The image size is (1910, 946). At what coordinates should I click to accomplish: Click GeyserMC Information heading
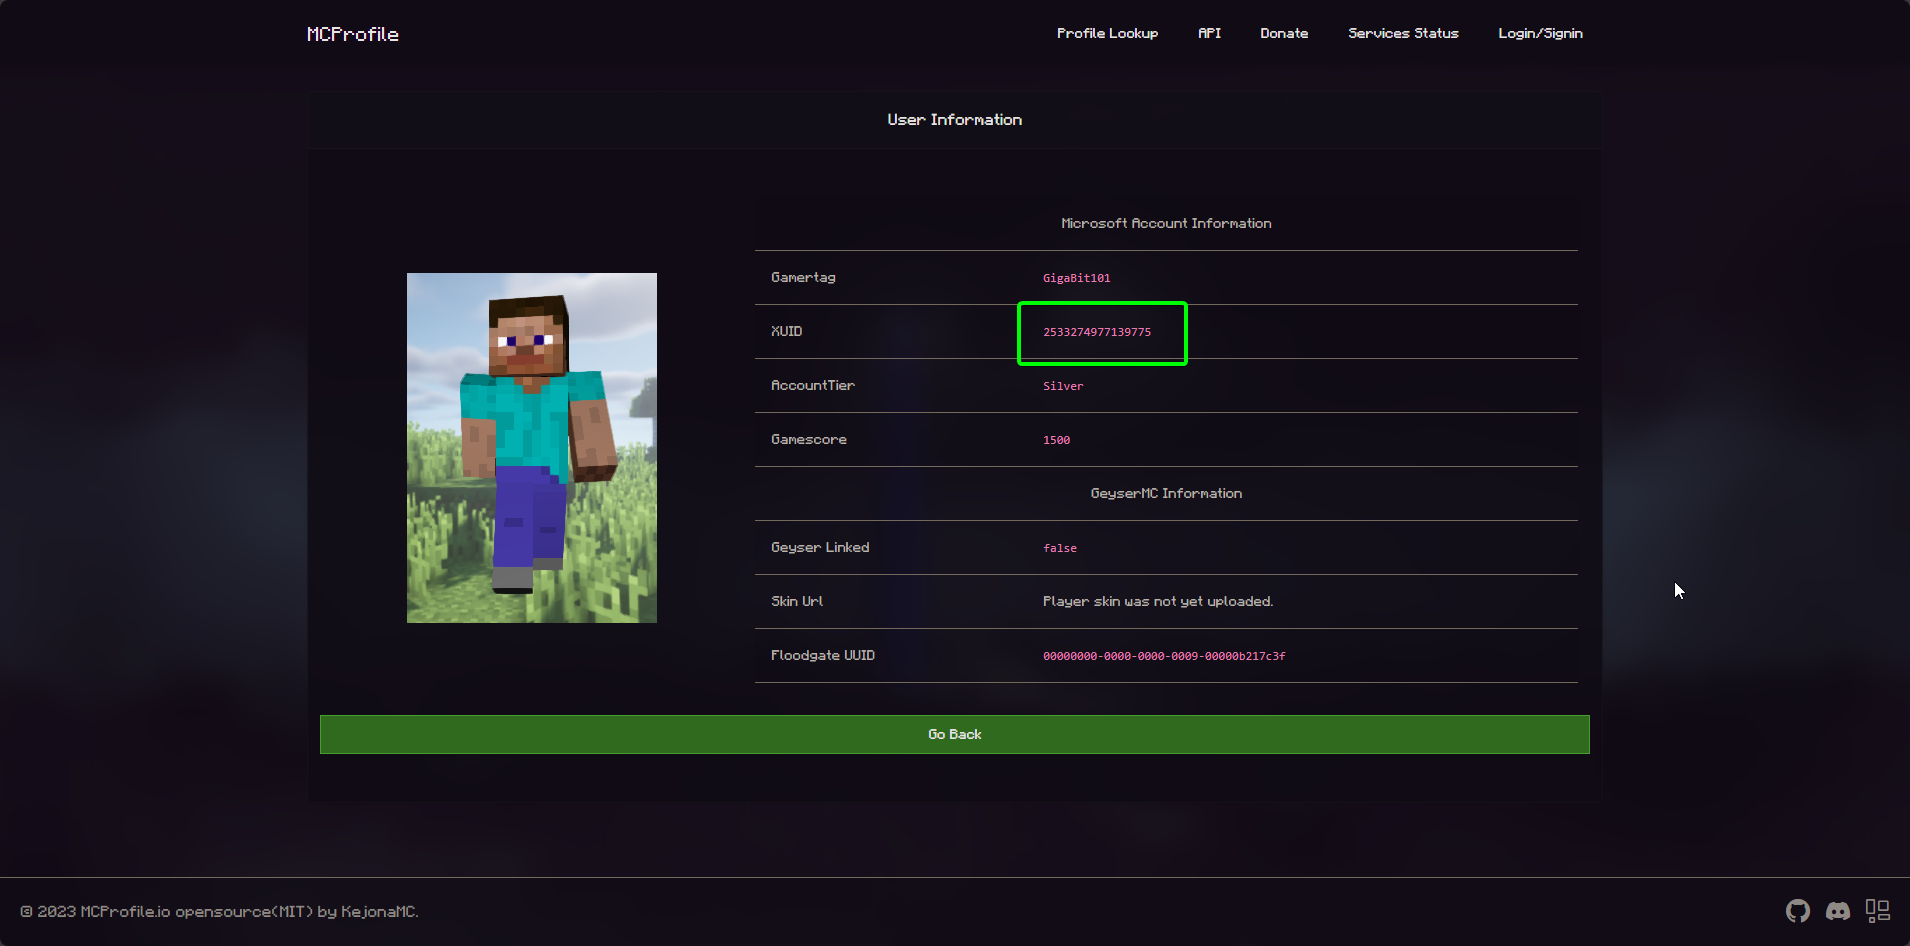[x=1166, y=493]
